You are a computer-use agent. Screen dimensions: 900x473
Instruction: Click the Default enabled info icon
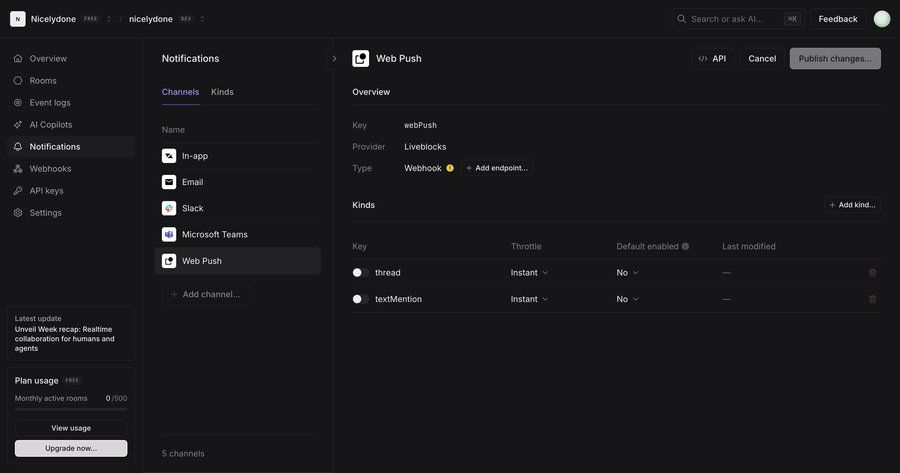point(685,246)
